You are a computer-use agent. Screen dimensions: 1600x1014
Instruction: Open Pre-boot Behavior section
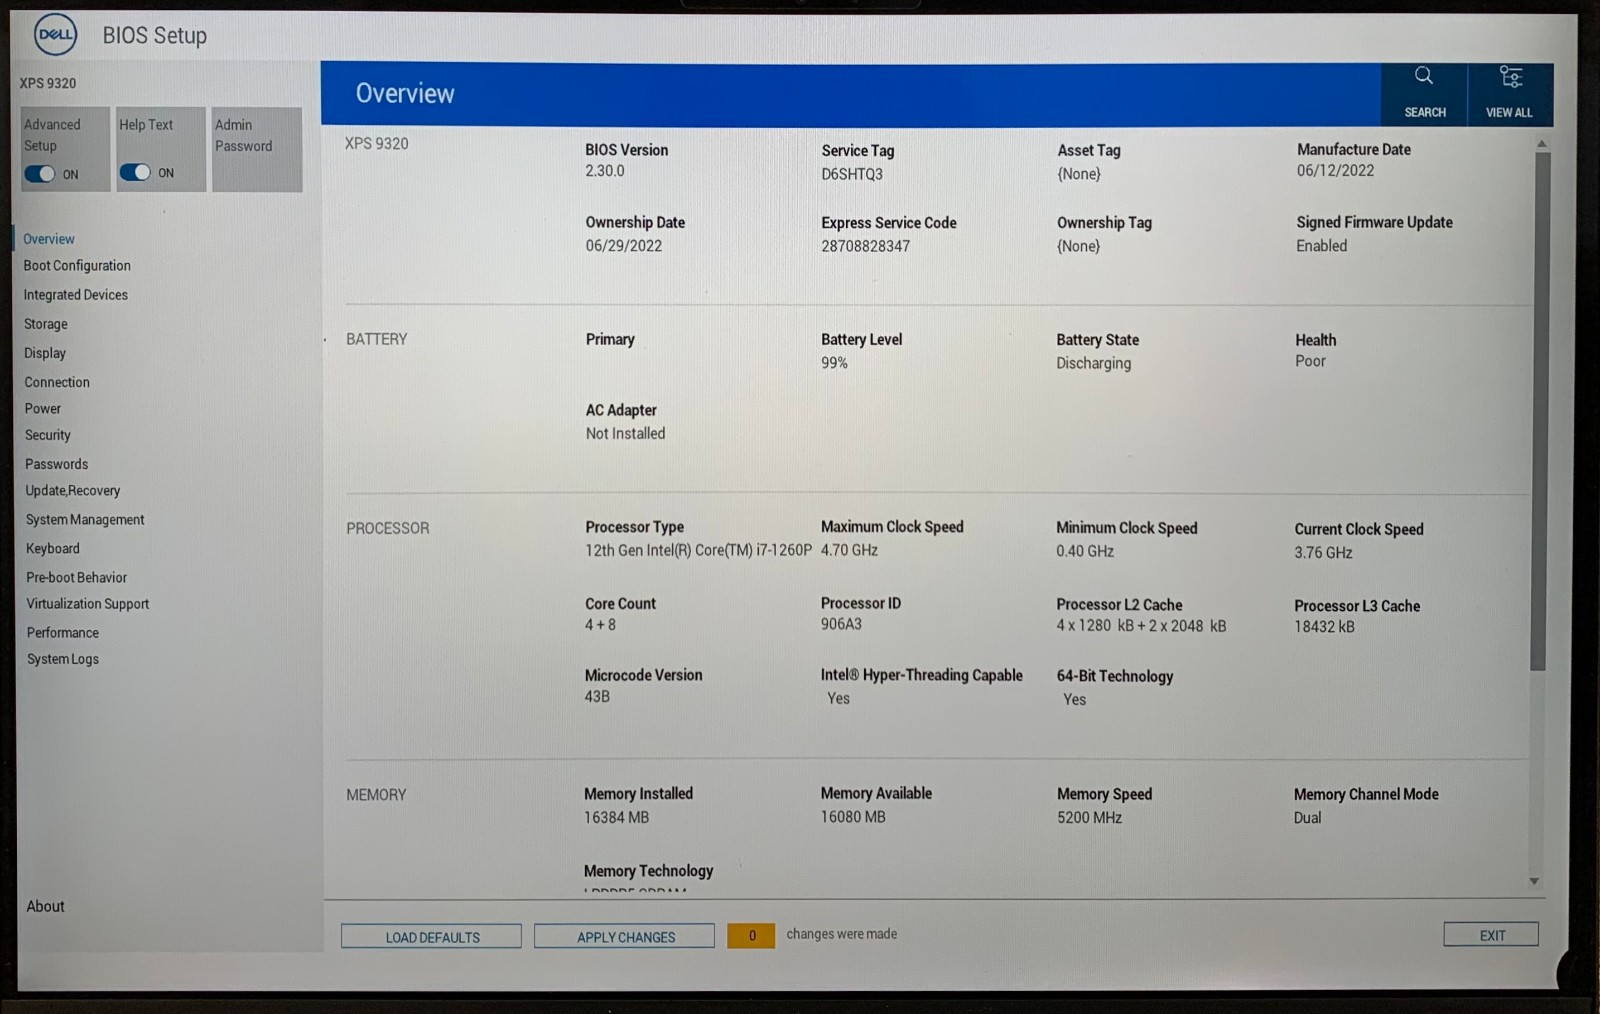pyautogui.click(x=77, y=578)
